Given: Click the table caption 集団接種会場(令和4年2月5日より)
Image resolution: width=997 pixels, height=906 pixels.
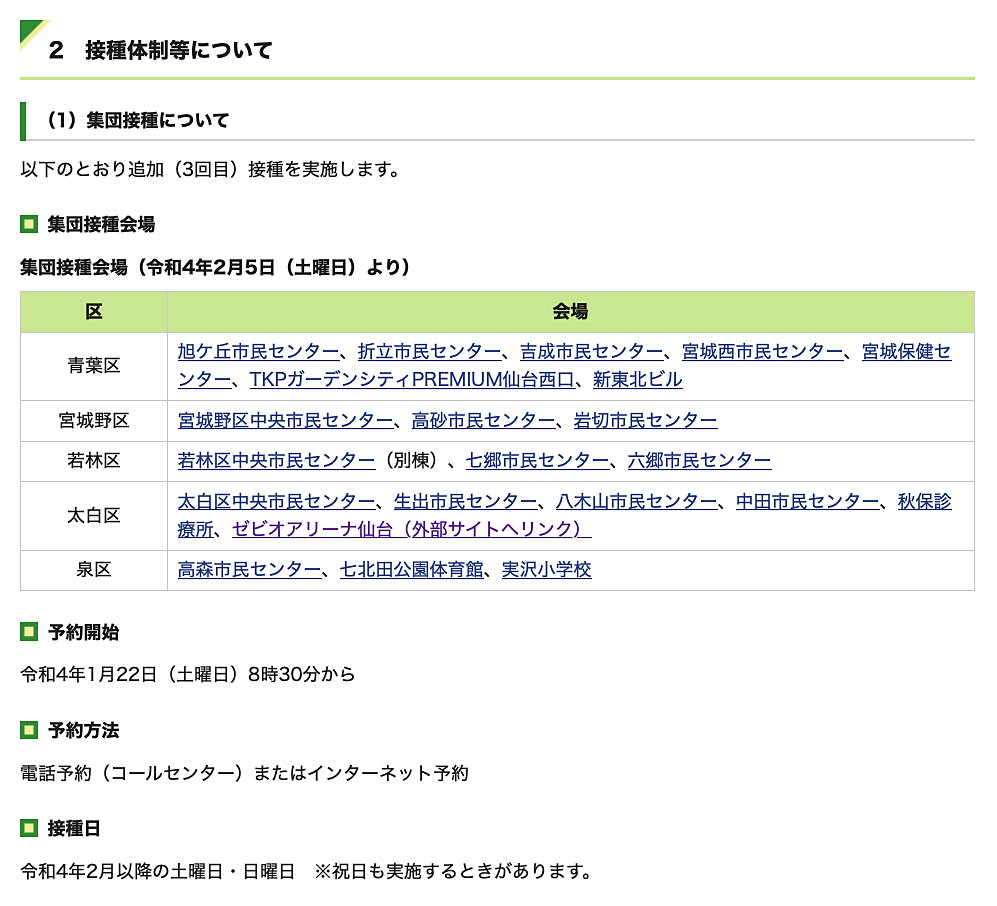Looking at the screenshot, I should pyautogui.click(x=215, y=267).
